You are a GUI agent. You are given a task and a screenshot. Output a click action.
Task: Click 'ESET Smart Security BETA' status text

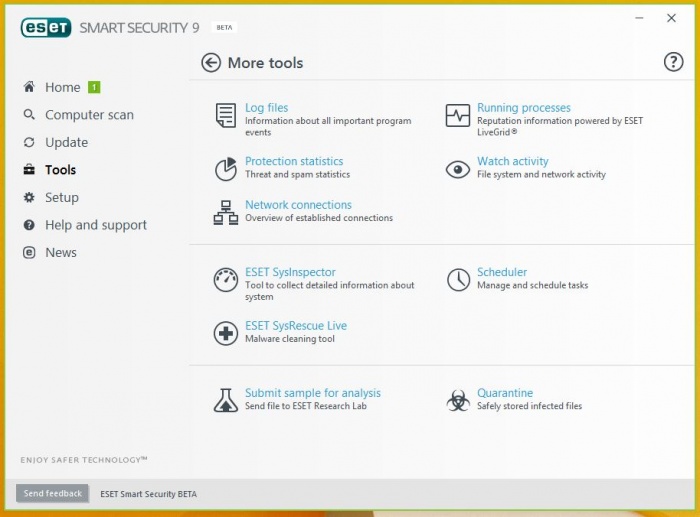pyautogui.click(x=148, y=494)
